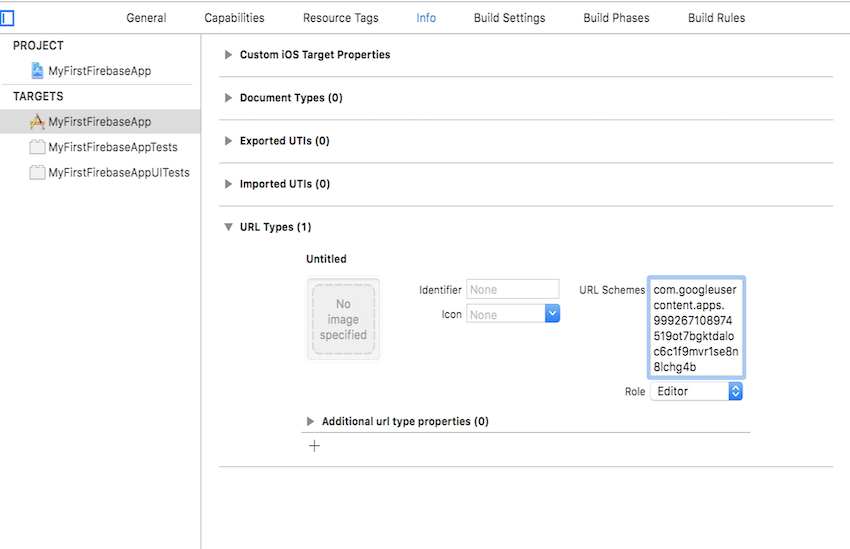Click the Role label
This screenshot has height=549, width=850.
tap(635, 392)
